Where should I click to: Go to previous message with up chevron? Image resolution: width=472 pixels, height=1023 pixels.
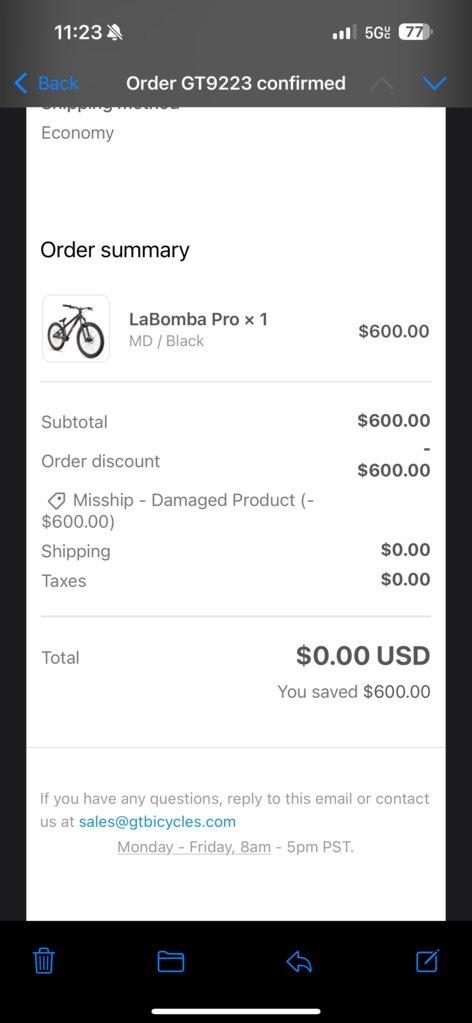pos(382,83)
